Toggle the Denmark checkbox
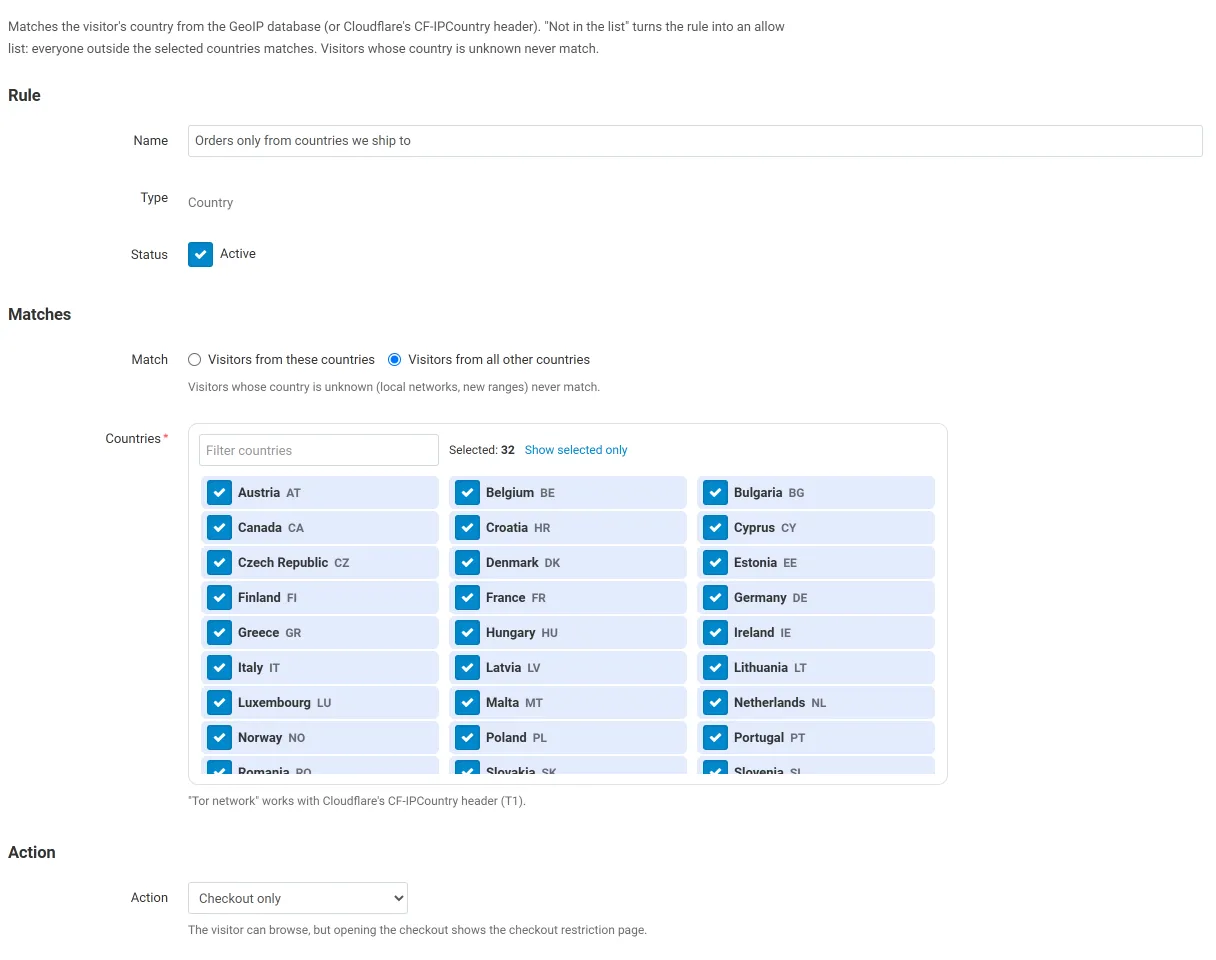Image resolution: width=1216 pixels, height=960 pixels. [x=468, y=563]
